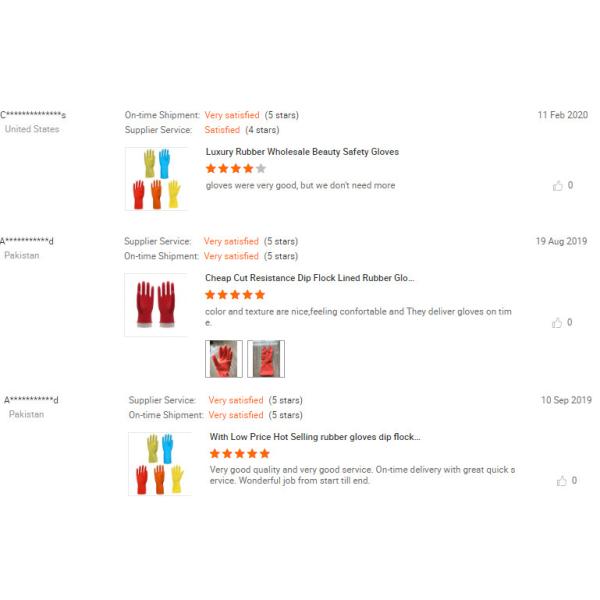Click the Pakistan reviewer name dated 10 Sep 2019
This screenshot has width=600, height=600.
point(31,400)
